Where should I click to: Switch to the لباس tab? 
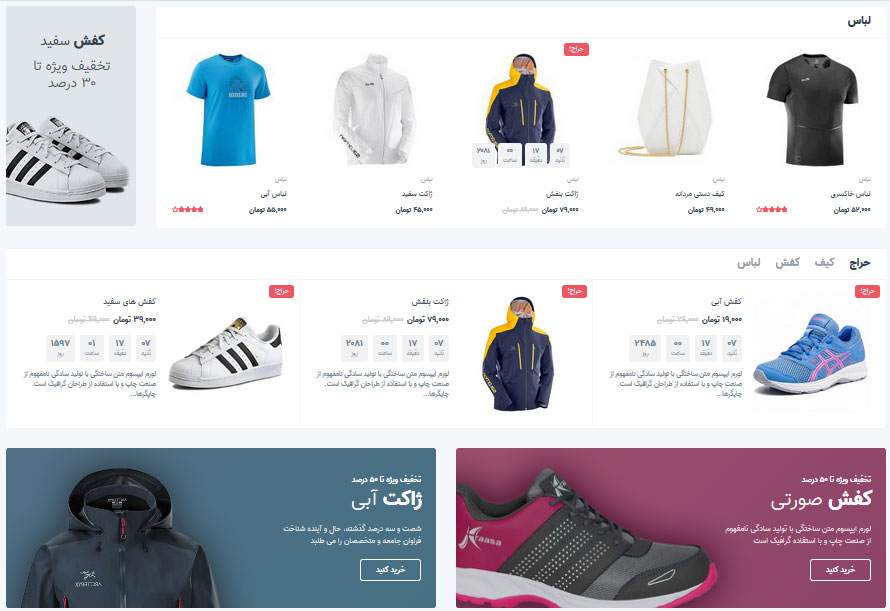click(749, 262)
